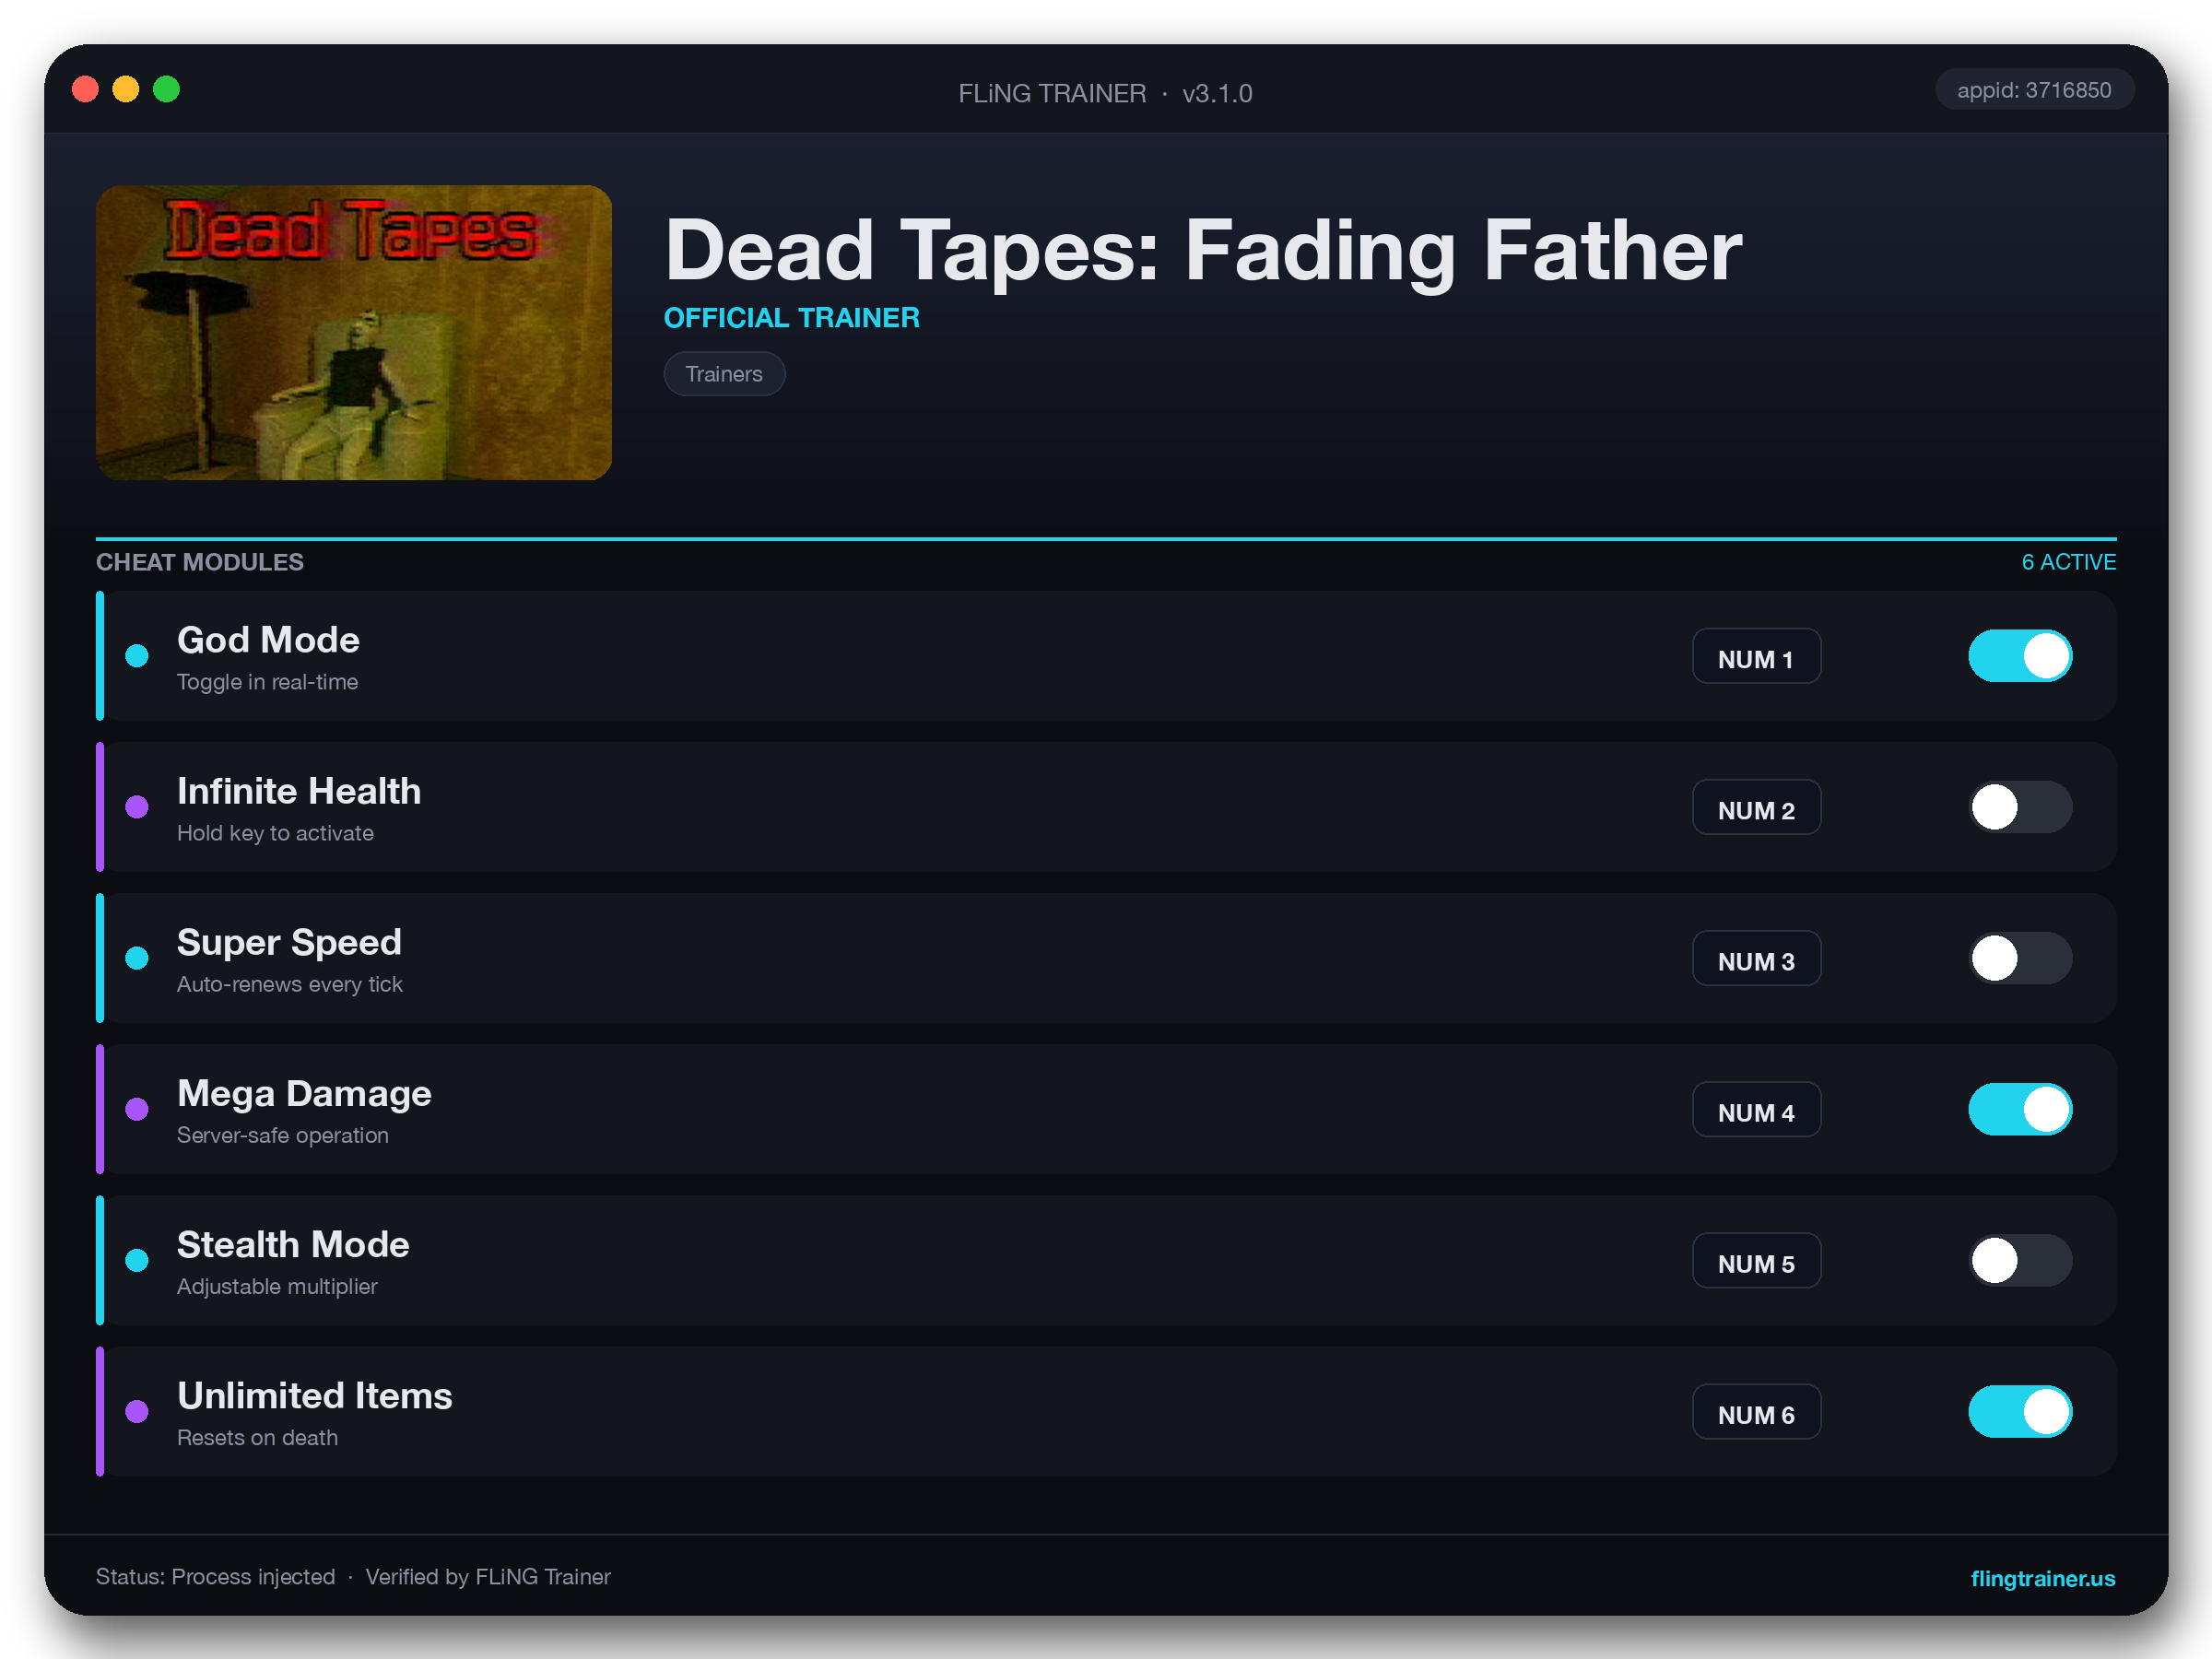
Task: Click the 'Server-safe operation' description
Action: 283,1135
